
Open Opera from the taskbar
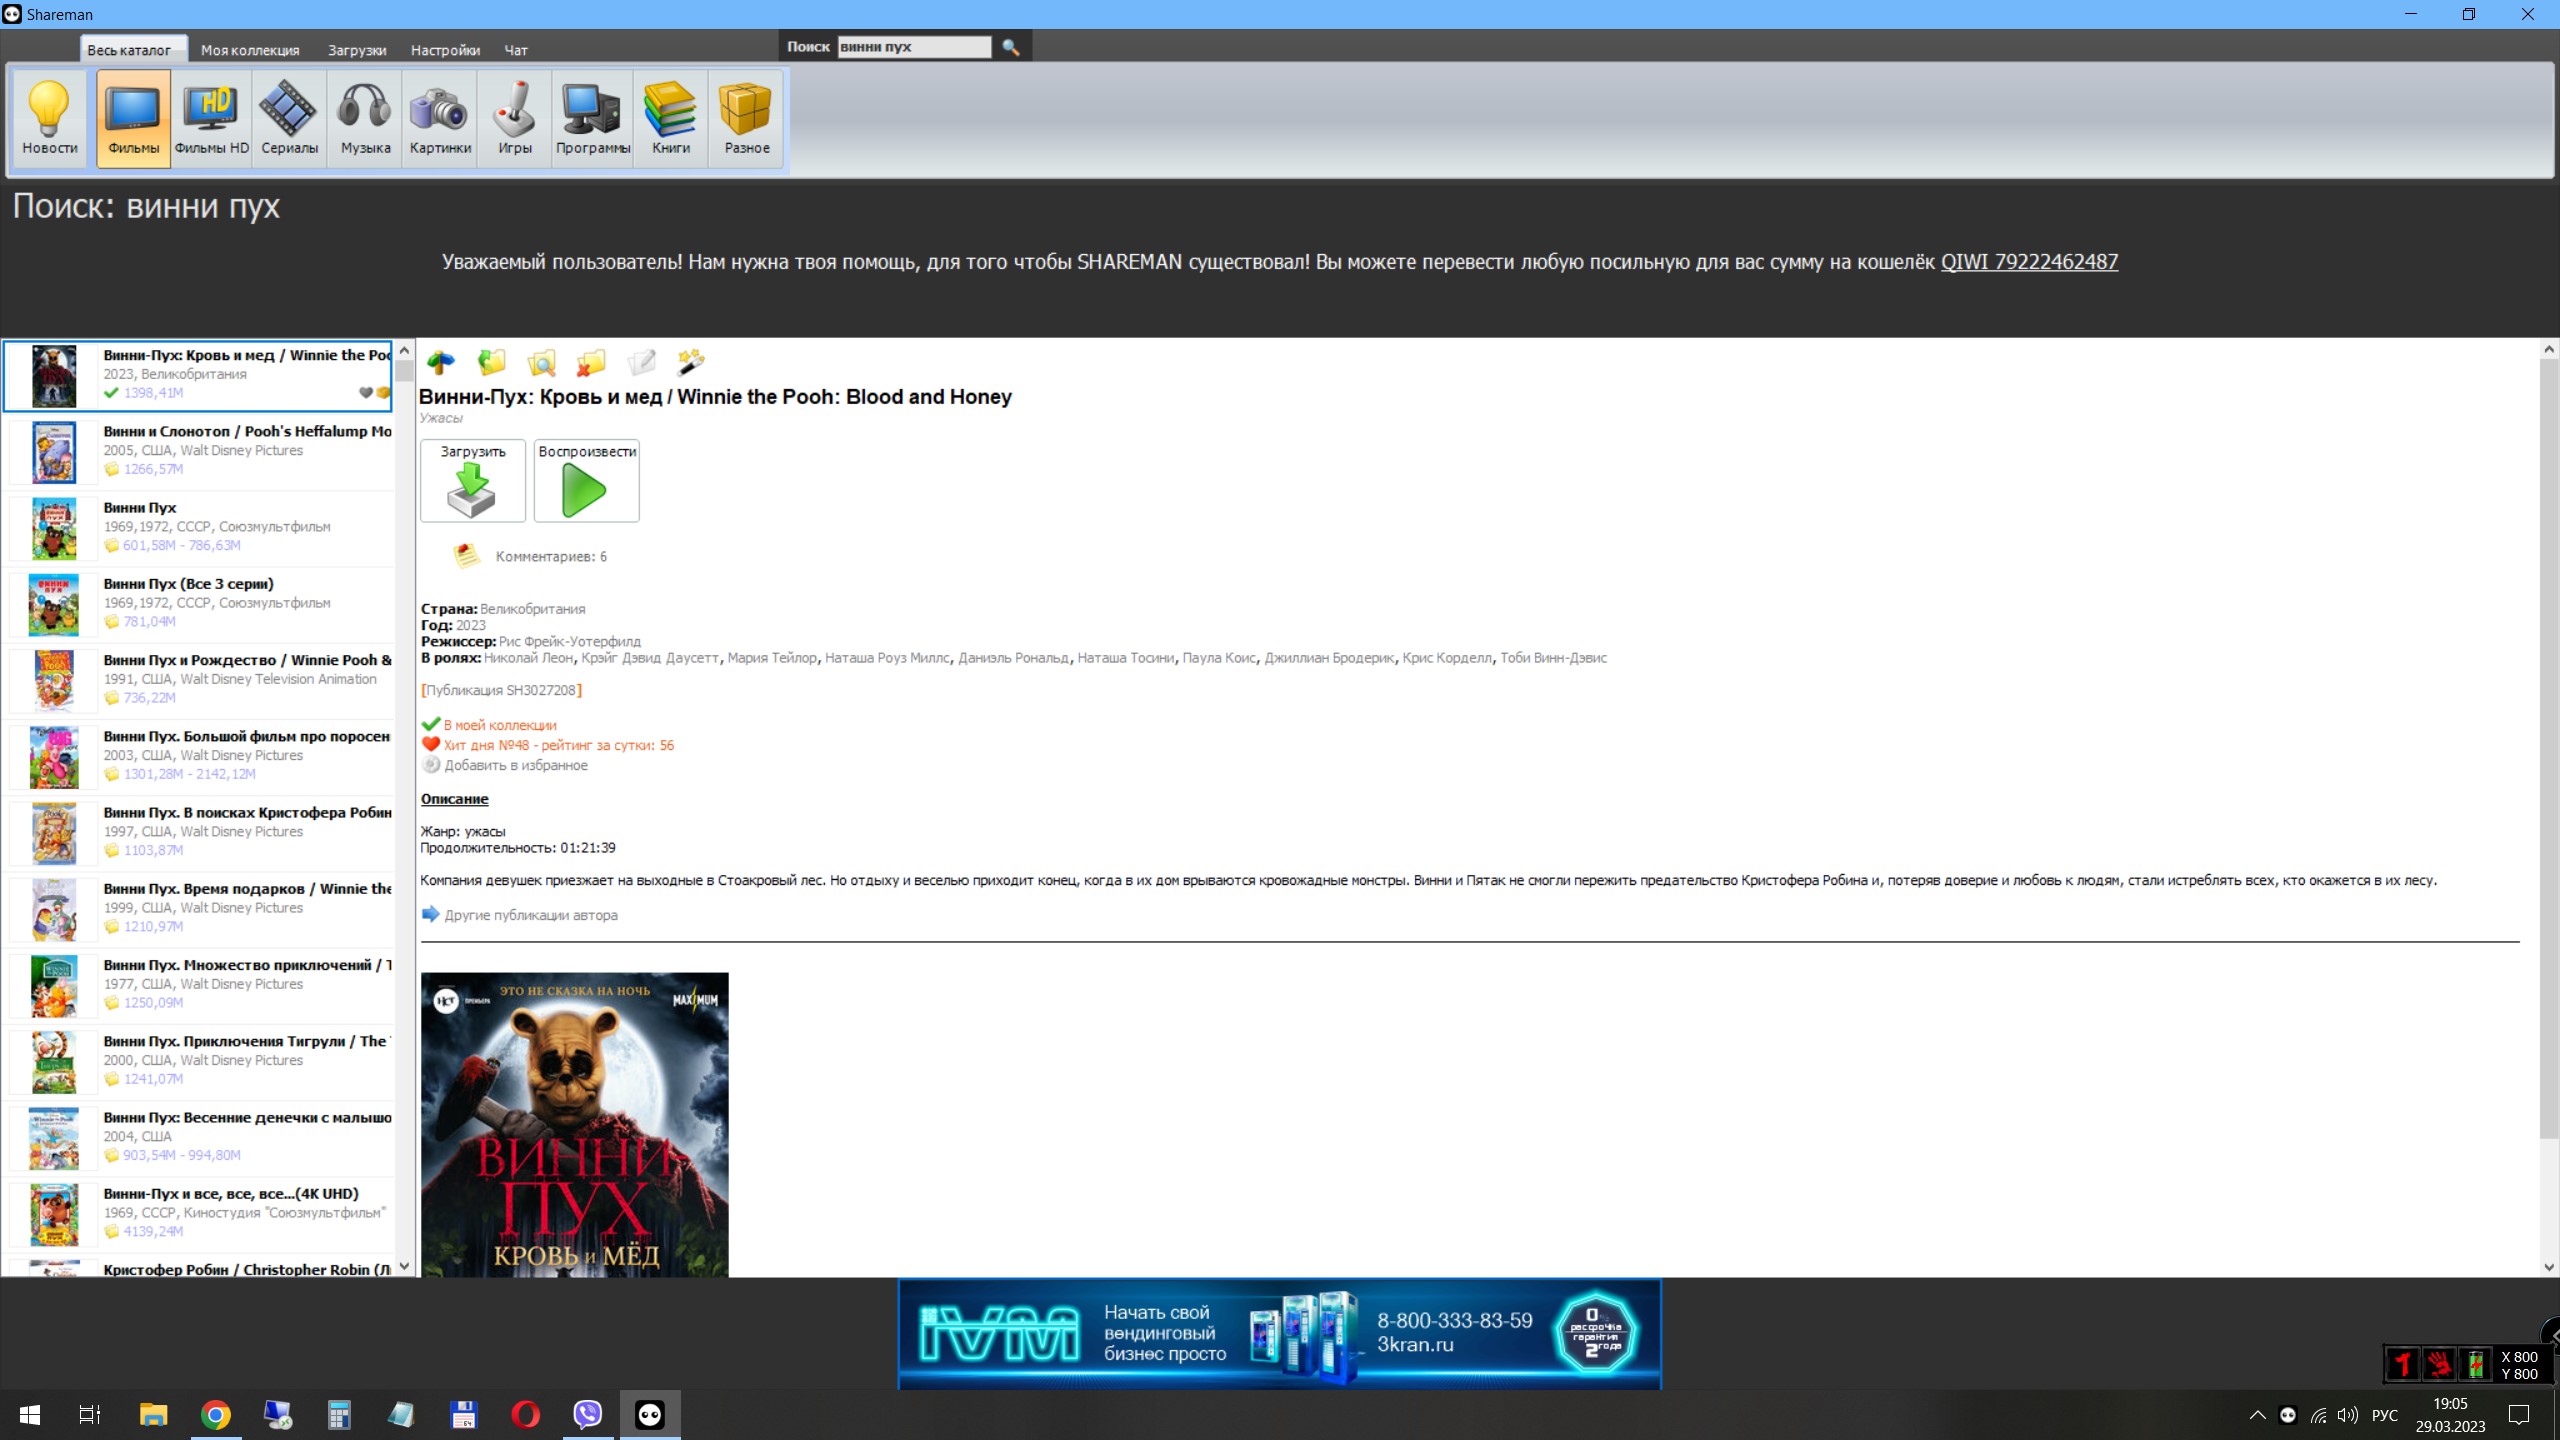pyautogui.click(x=526, y=1415)
